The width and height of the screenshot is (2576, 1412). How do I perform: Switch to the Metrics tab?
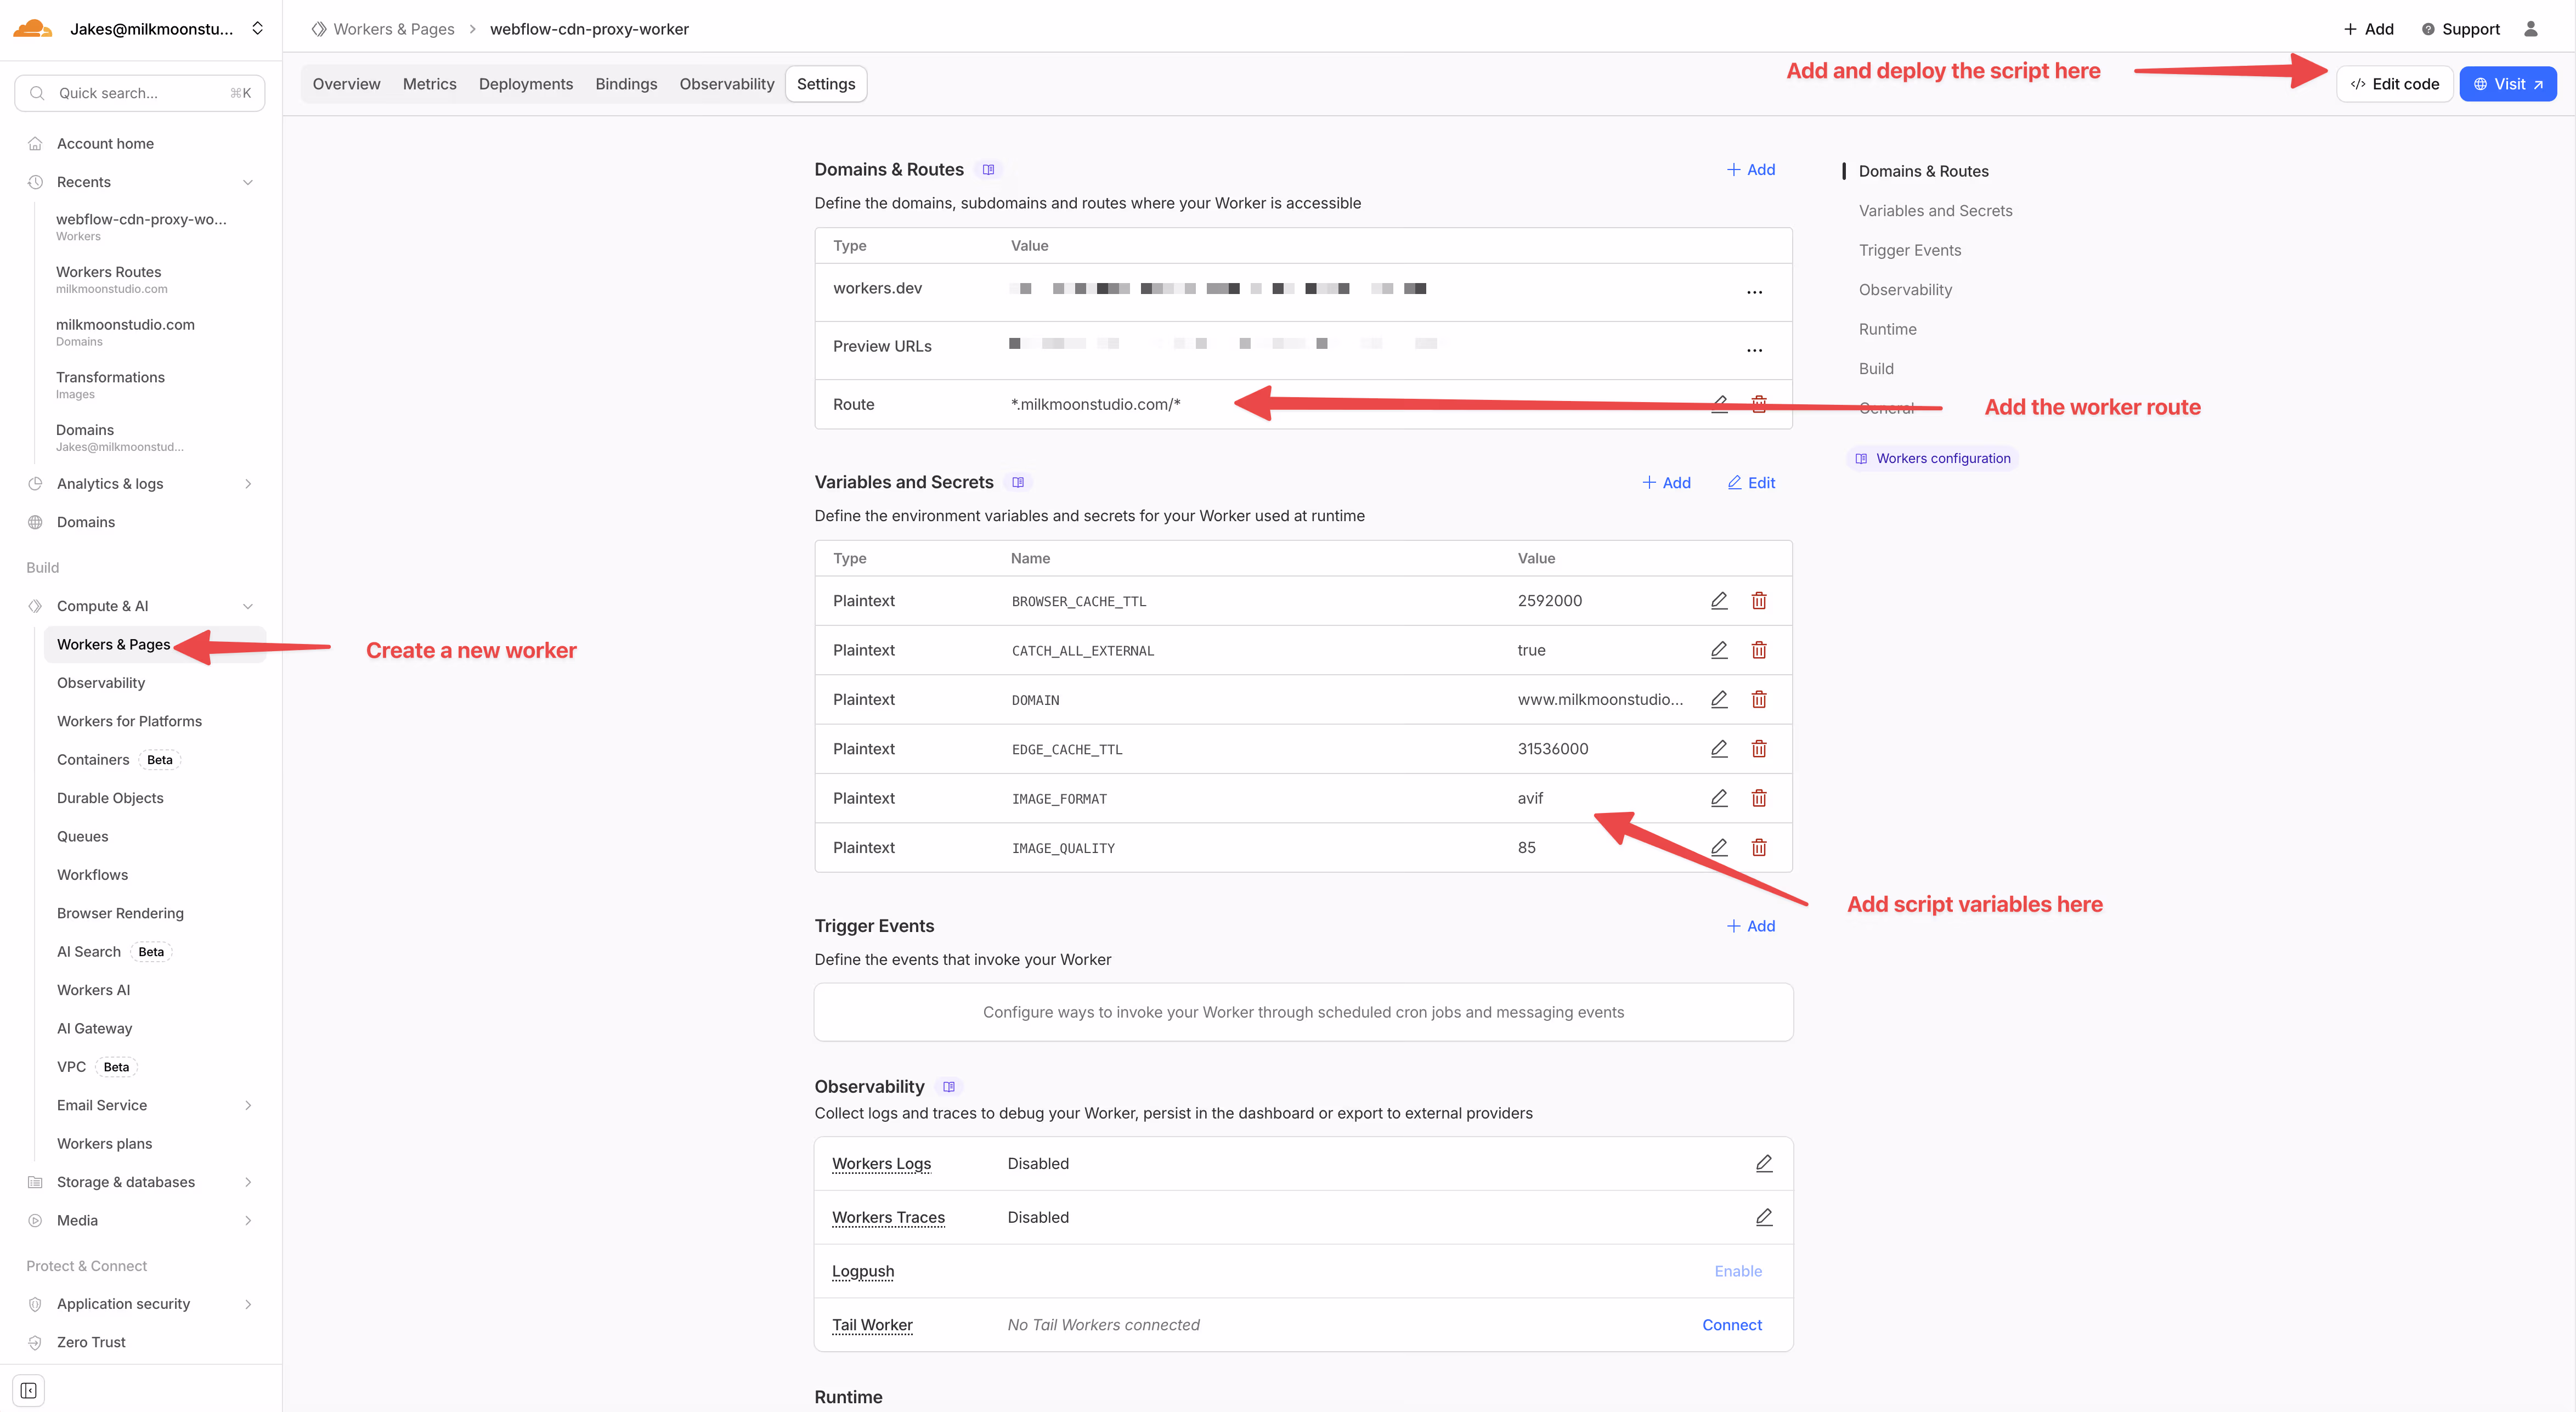point(429,84)
